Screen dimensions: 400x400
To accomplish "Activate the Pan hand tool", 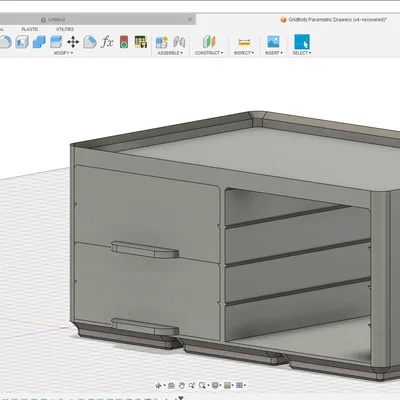I will click(182, 386).
